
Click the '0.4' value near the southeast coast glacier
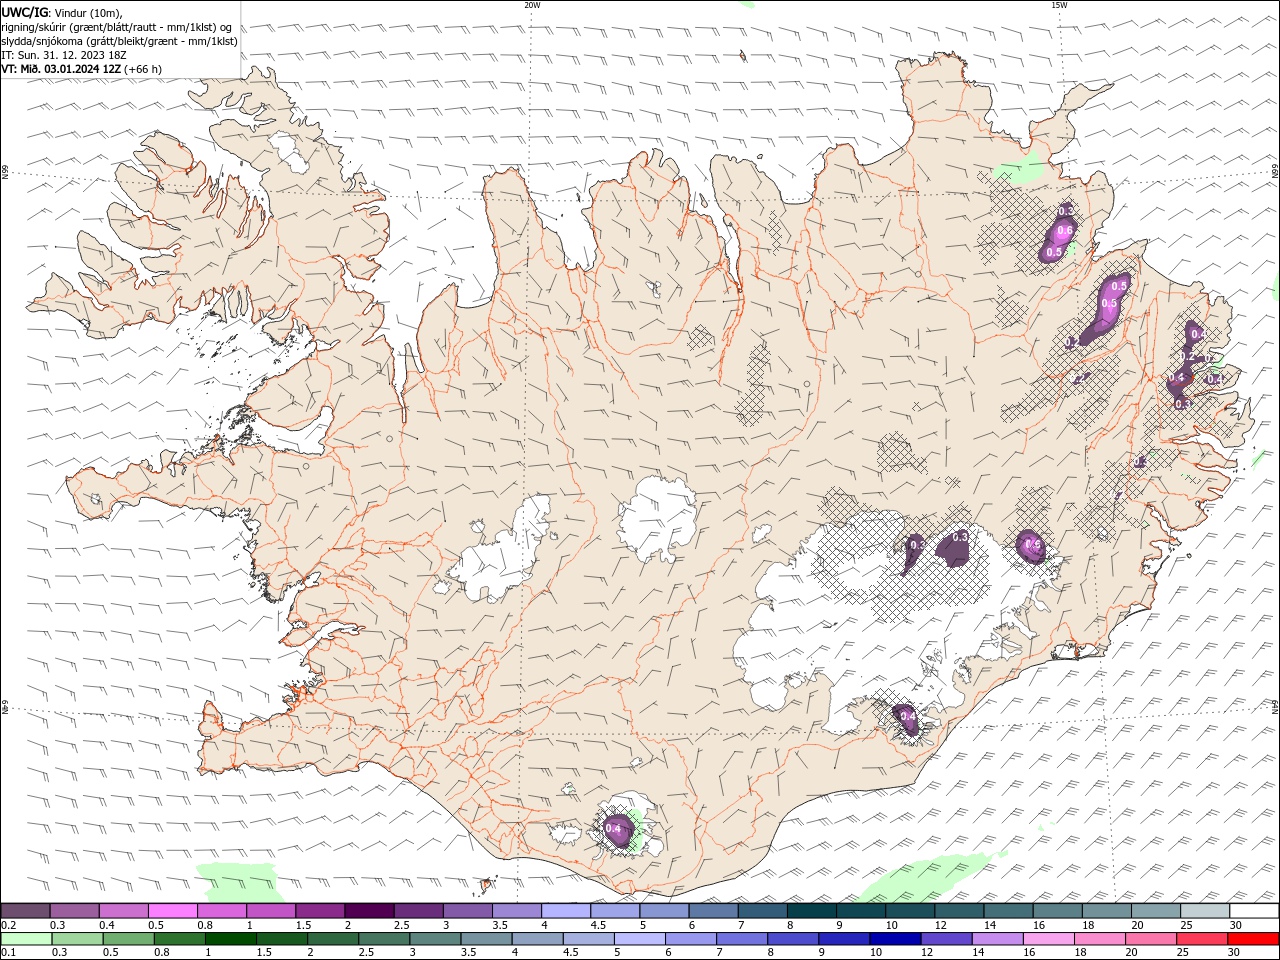click(x=908, y=716)
